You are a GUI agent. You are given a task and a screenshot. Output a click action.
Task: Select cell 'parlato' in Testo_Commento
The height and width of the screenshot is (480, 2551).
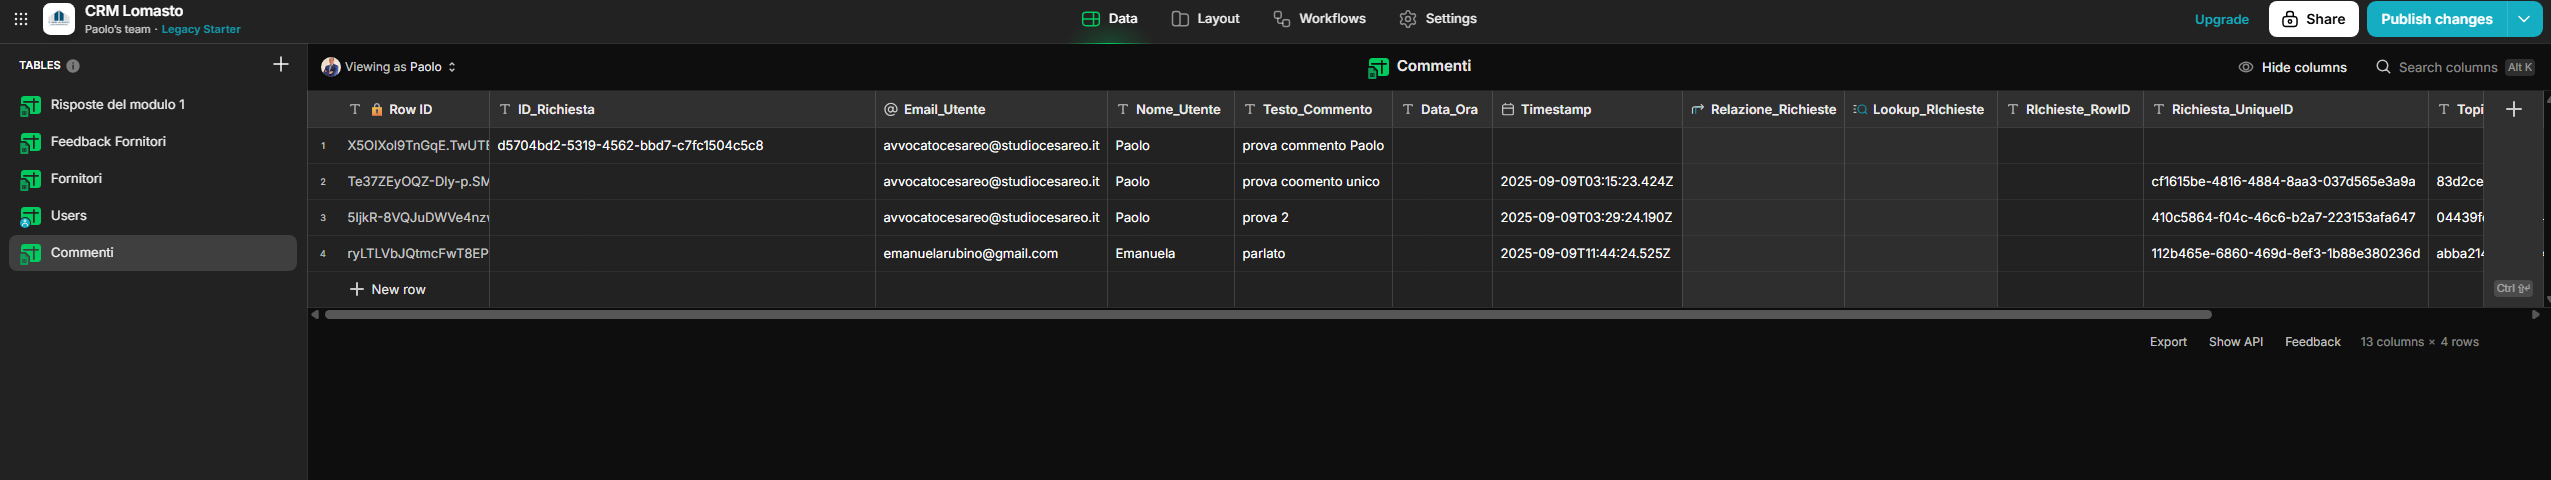(x=1313, y=254)
